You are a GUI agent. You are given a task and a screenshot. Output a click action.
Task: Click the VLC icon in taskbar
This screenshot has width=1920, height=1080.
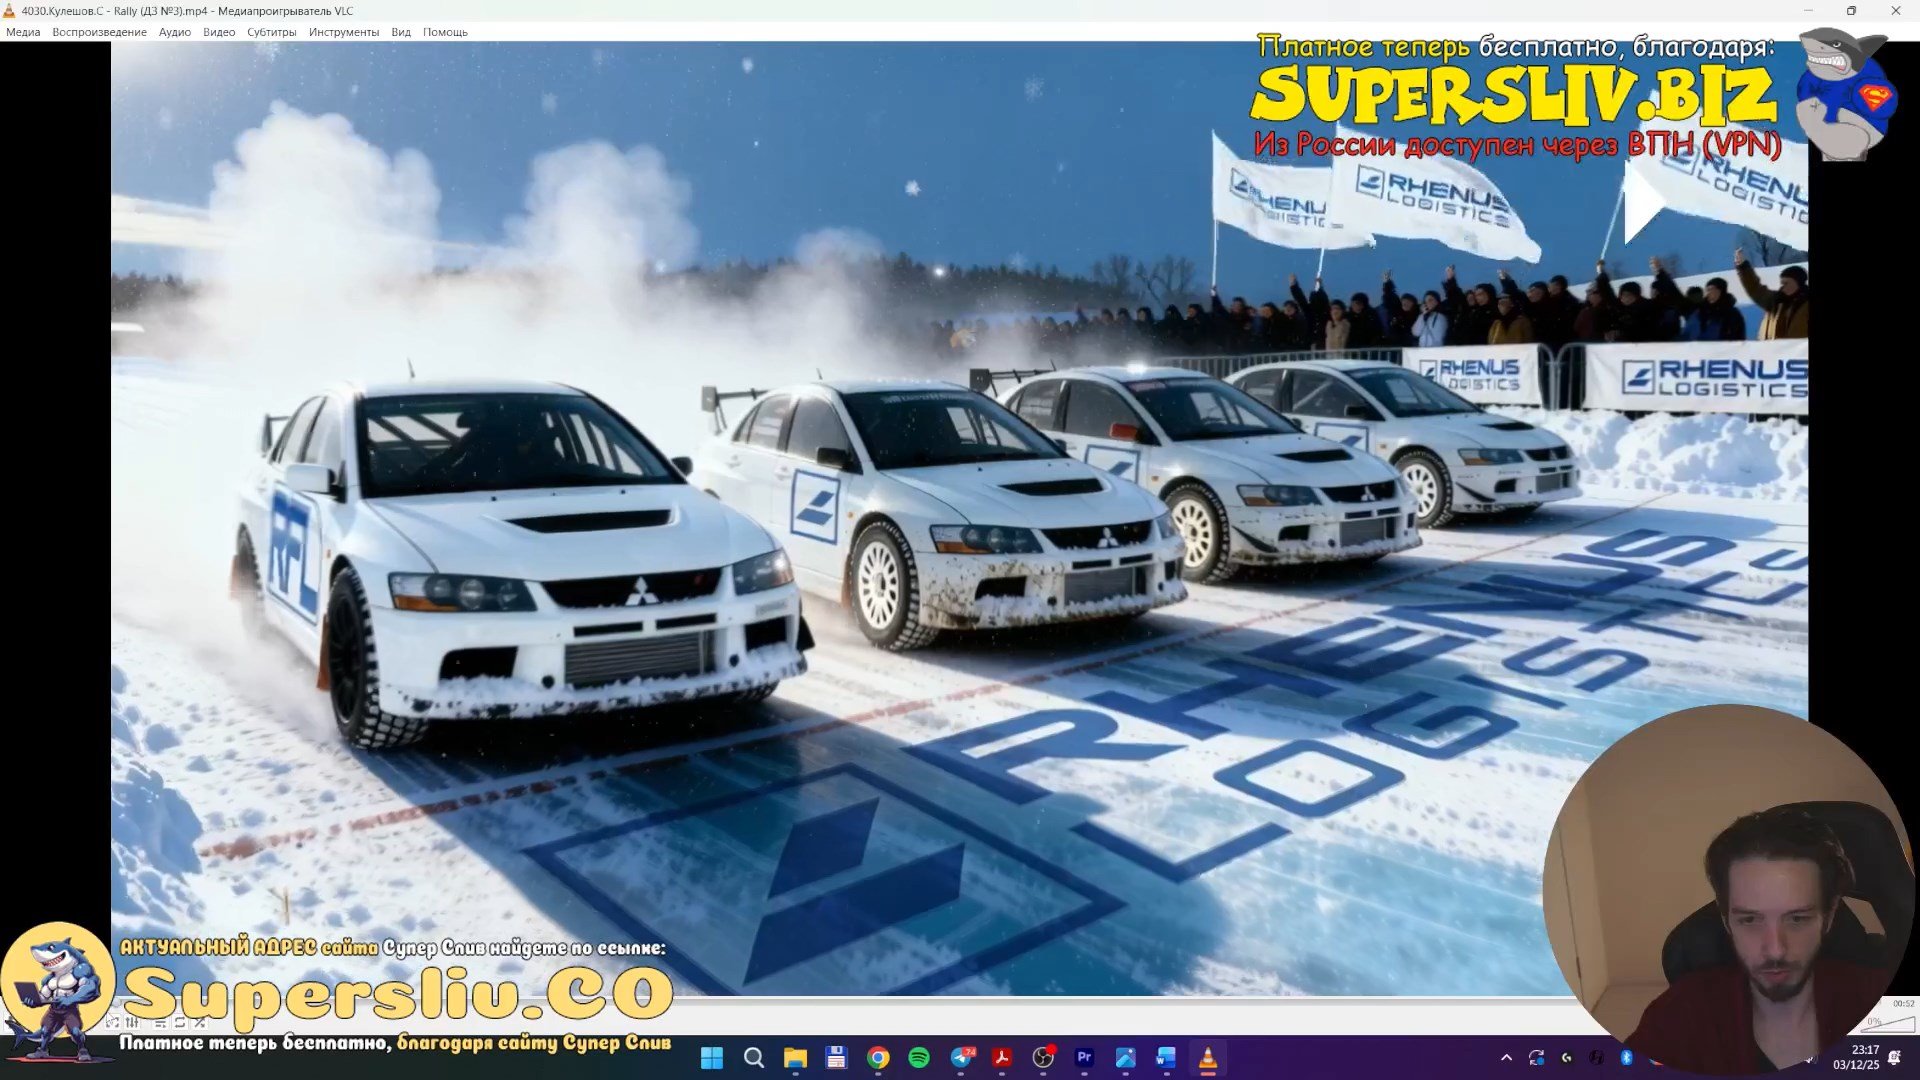[x=1208, y=1058]
